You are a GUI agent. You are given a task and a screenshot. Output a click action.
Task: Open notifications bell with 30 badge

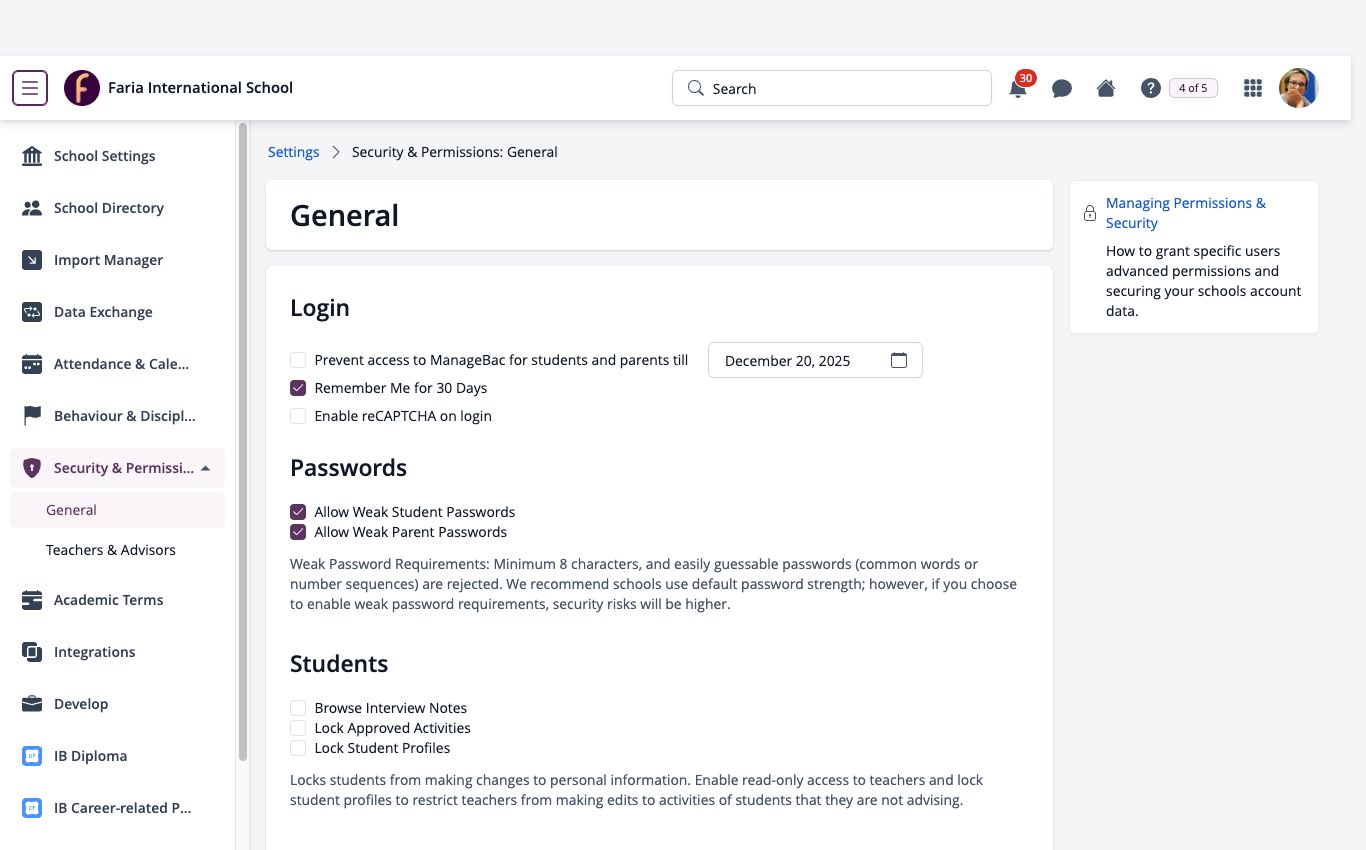click(x=1019, y=86)
